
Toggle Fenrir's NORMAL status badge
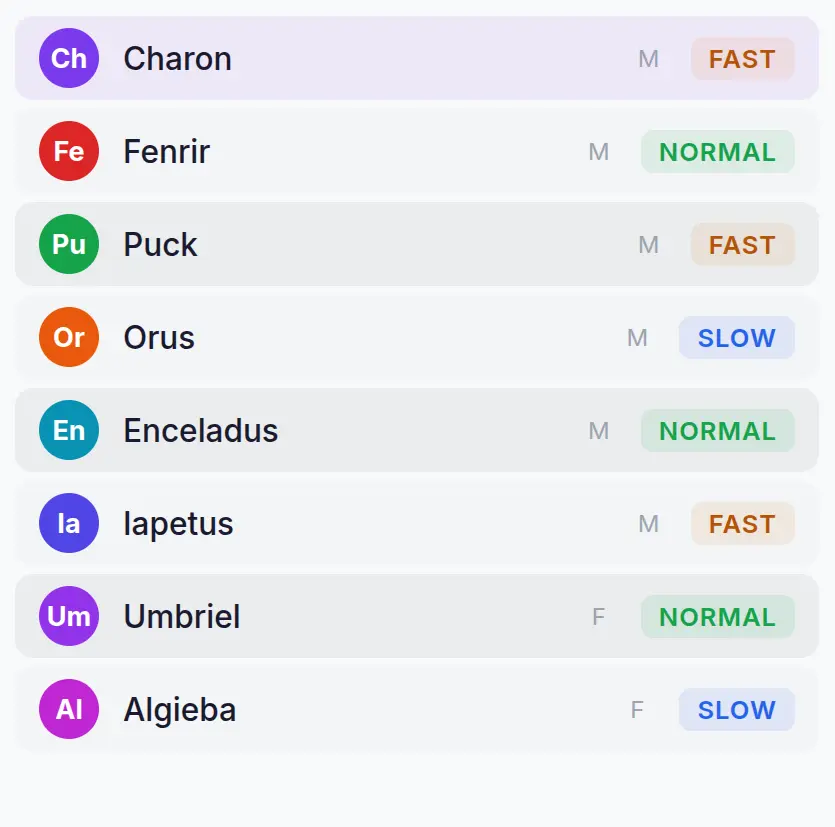(x=717, y=152)
